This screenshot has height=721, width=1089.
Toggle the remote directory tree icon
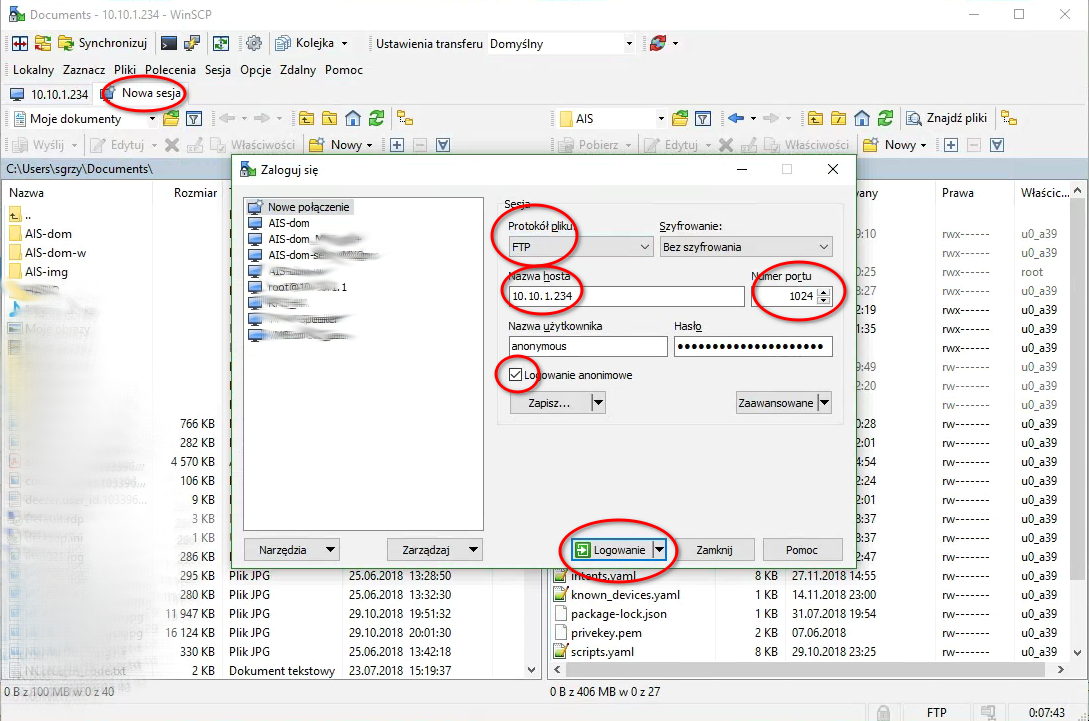pos(1009,119)
